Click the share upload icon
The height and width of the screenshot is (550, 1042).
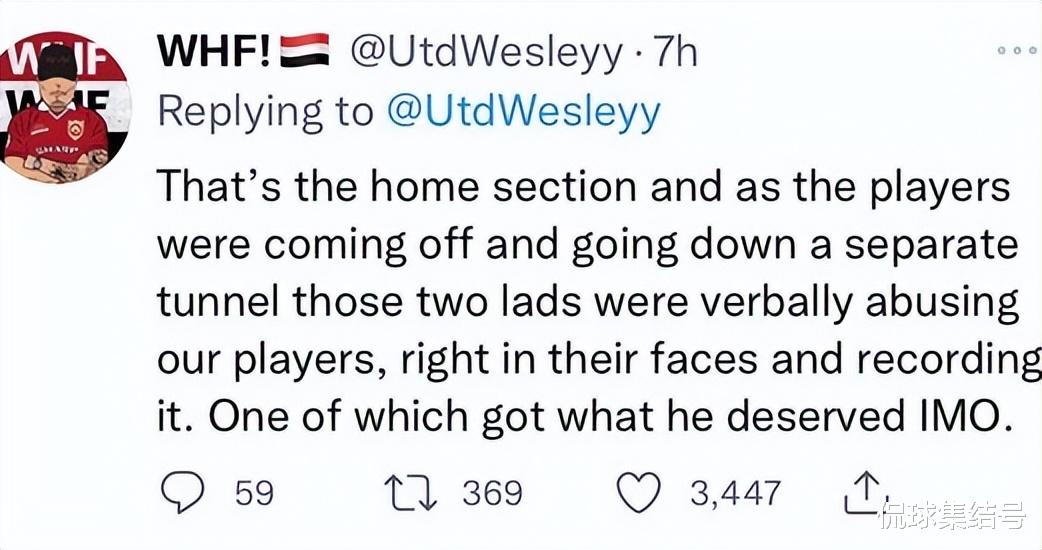tap(861, 492)
